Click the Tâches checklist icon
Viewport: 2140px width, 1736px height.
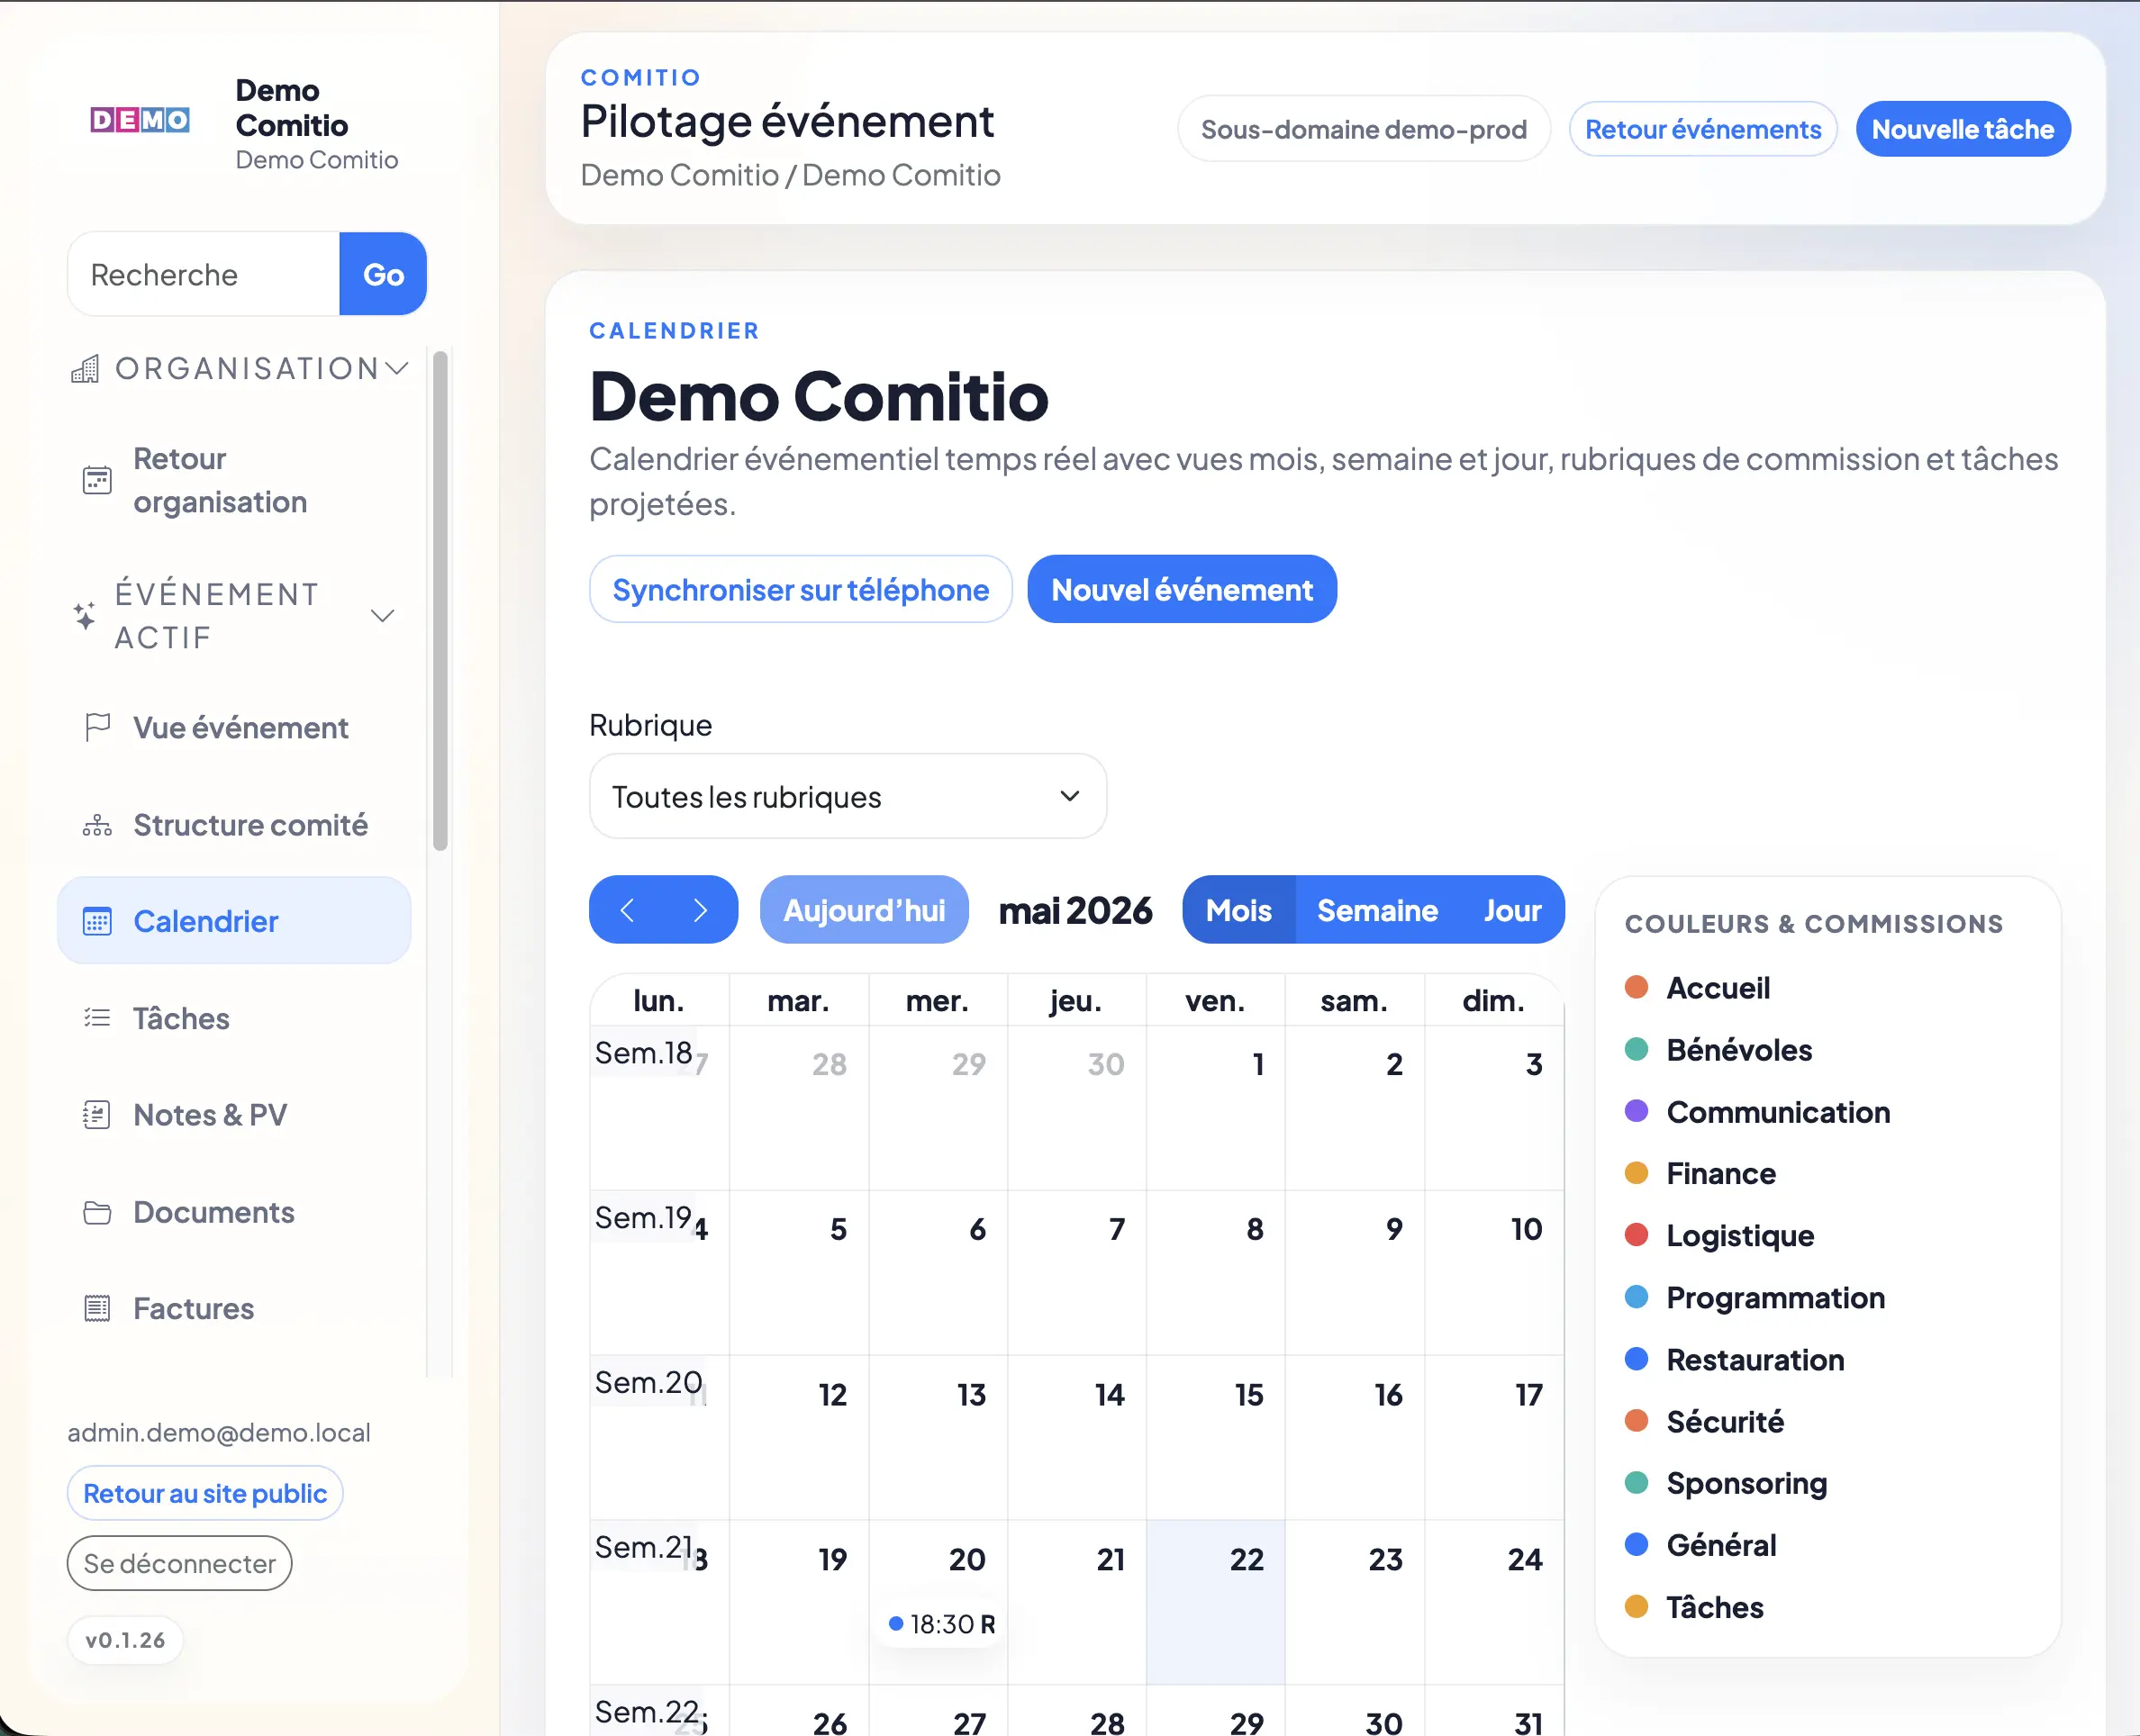[x=97, y=1018]
